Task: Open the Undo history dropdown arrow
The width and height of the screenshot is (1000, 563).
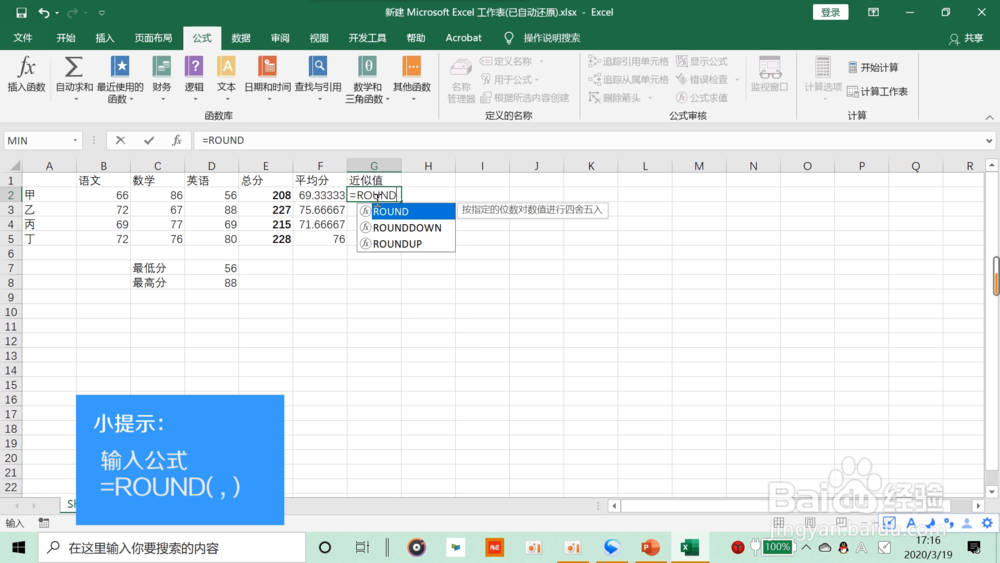Action: click(57, 13)
